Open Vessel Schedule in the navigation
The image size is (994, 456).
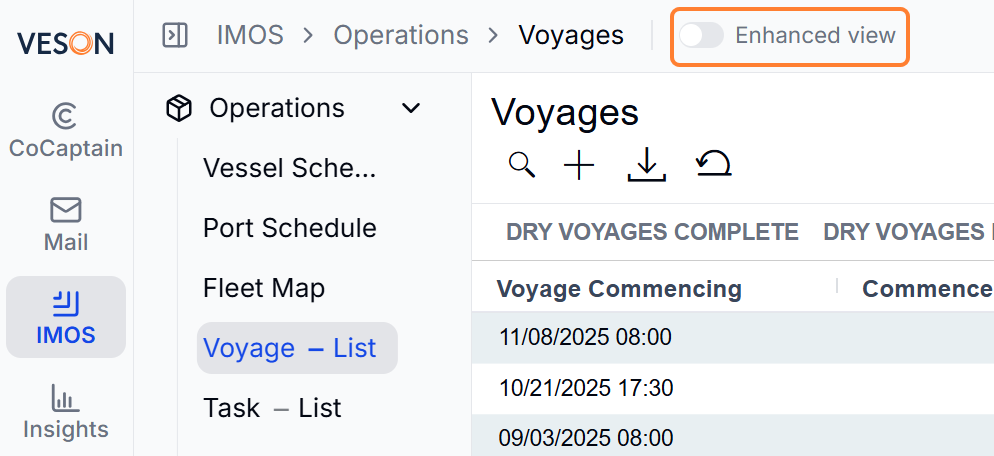click(290, 169)
